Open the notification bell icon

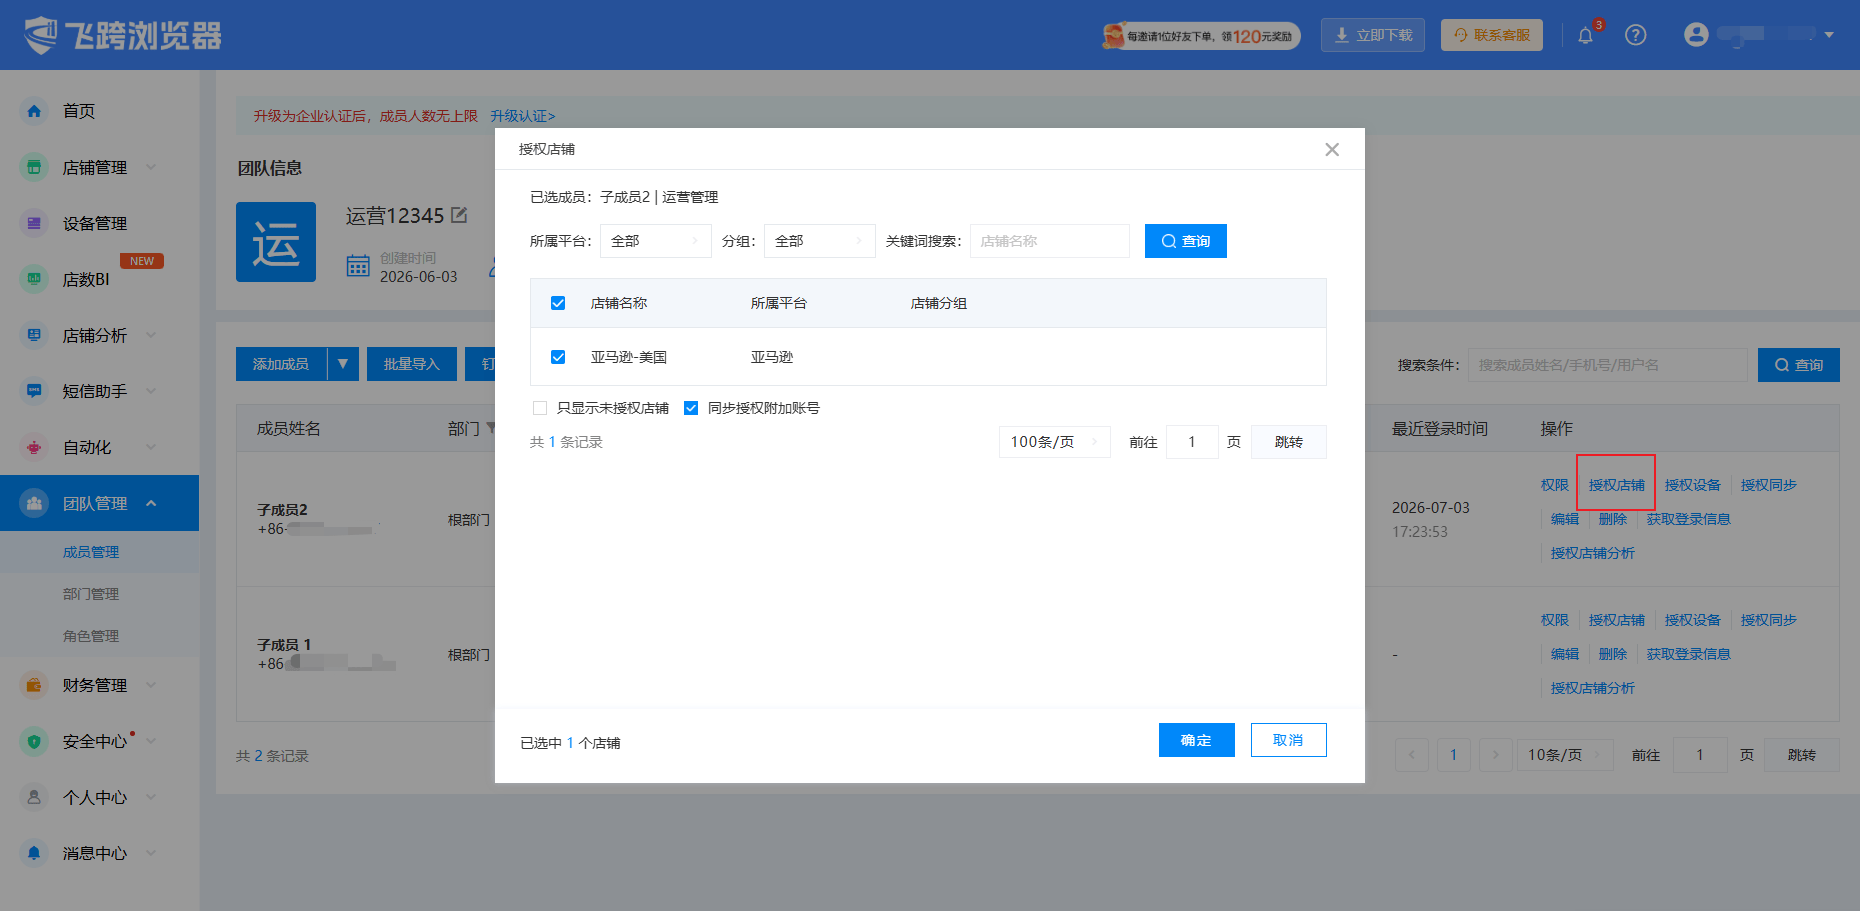click(1585, 35)
